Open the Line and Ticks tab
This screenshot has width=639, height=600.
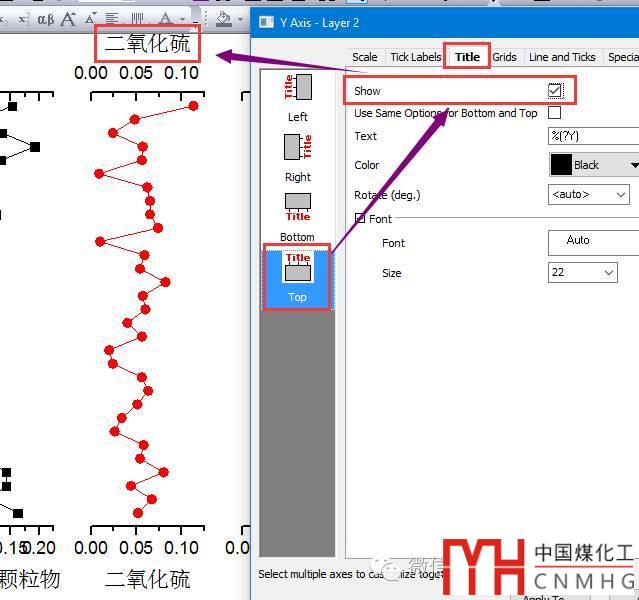pyautogui.click(x=562, y=57)
